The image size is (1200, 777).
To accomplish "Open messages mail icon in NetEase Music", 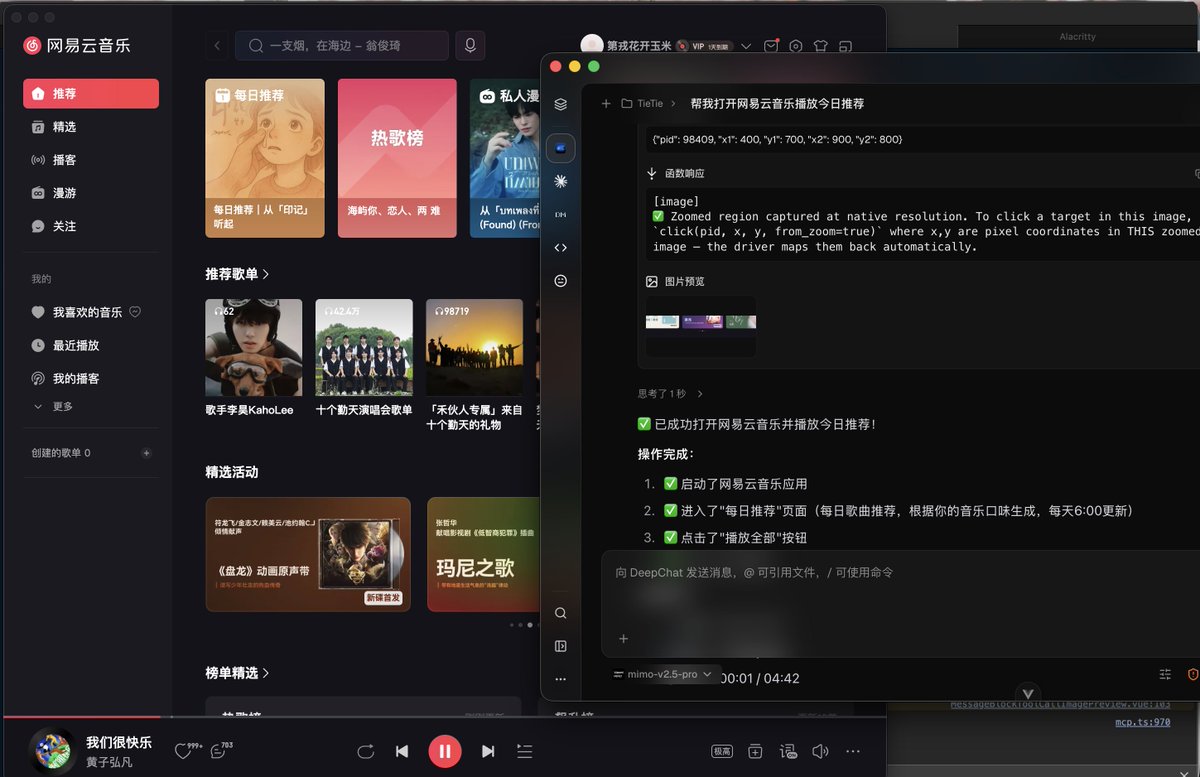I will click(771, 46).
